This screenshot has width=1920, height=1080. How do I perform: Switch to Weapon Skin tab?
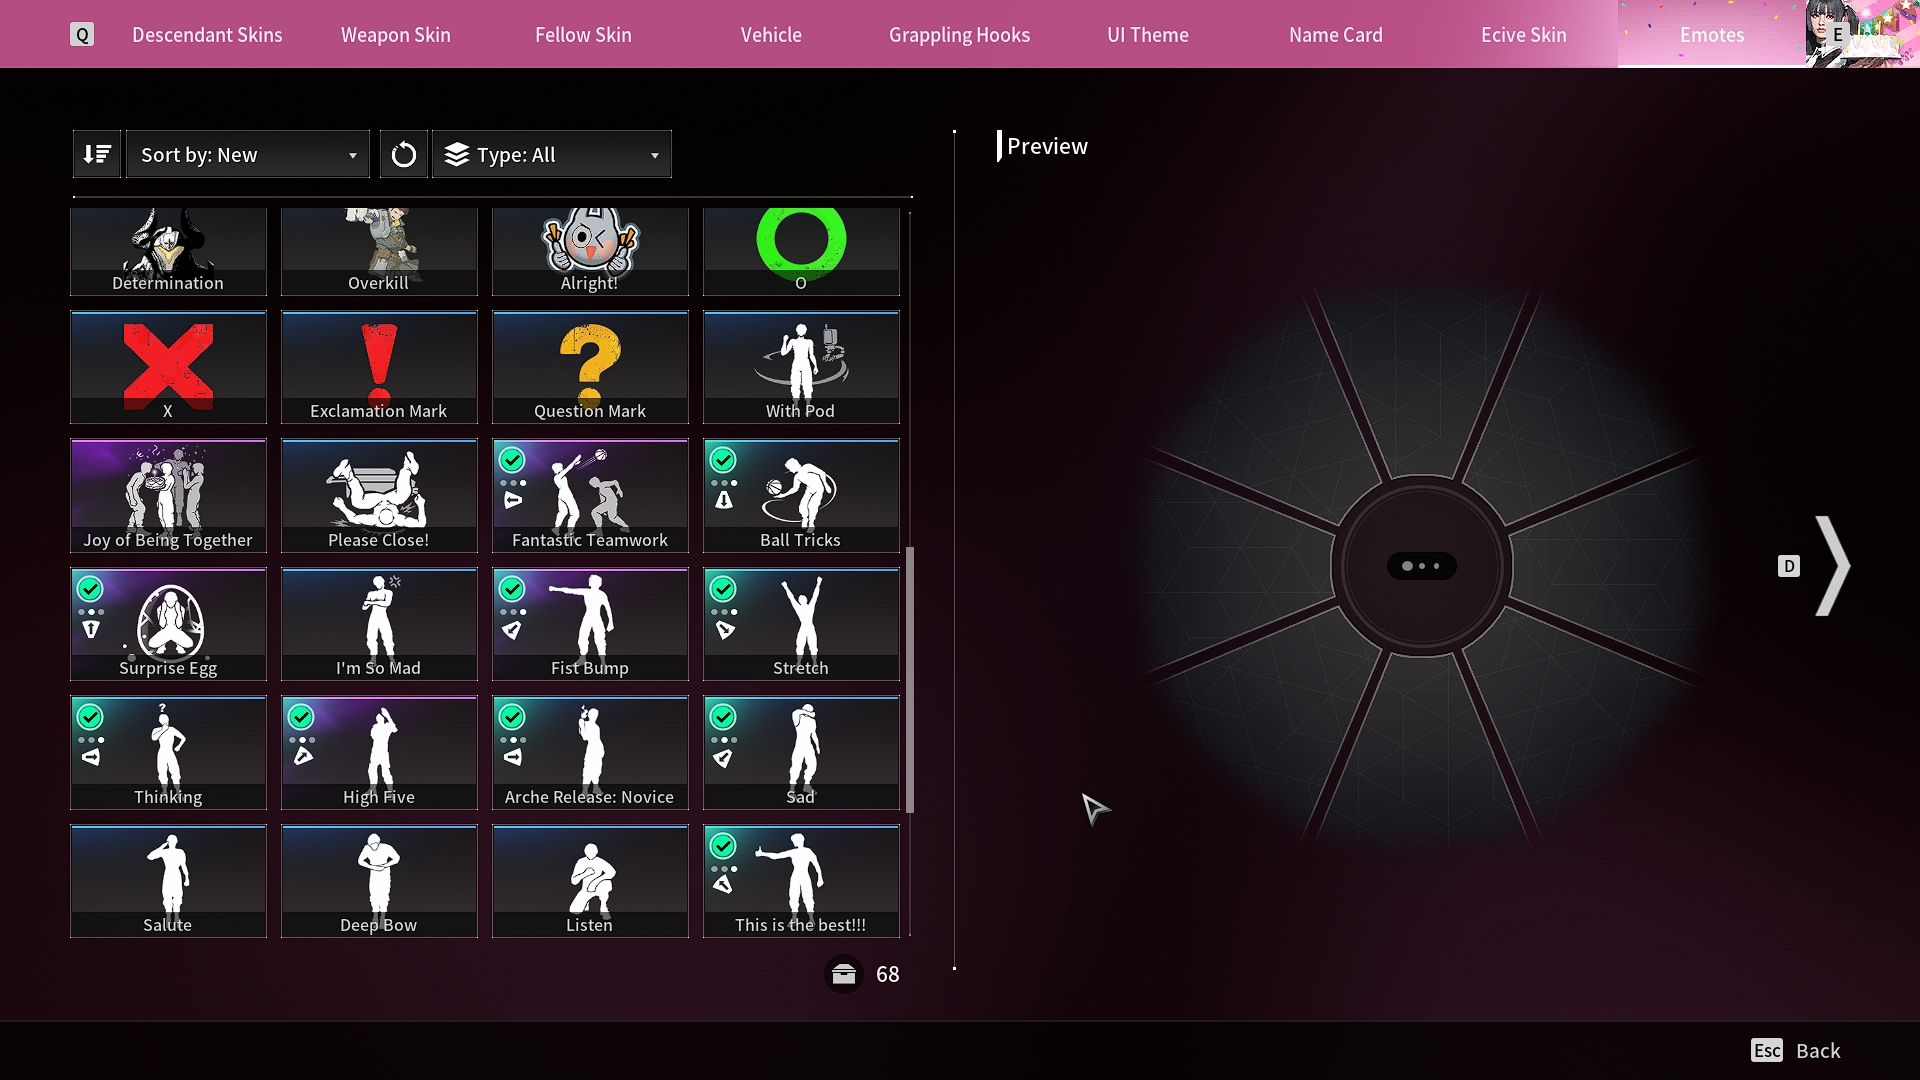(396, 35)
